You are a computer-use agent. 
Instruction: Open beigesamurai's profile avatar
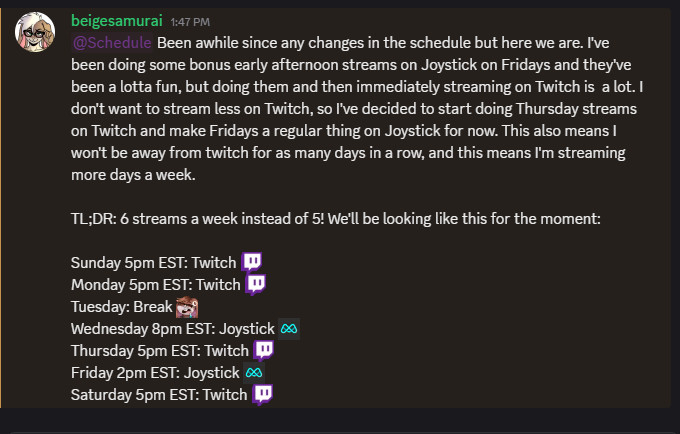(35, 35)
